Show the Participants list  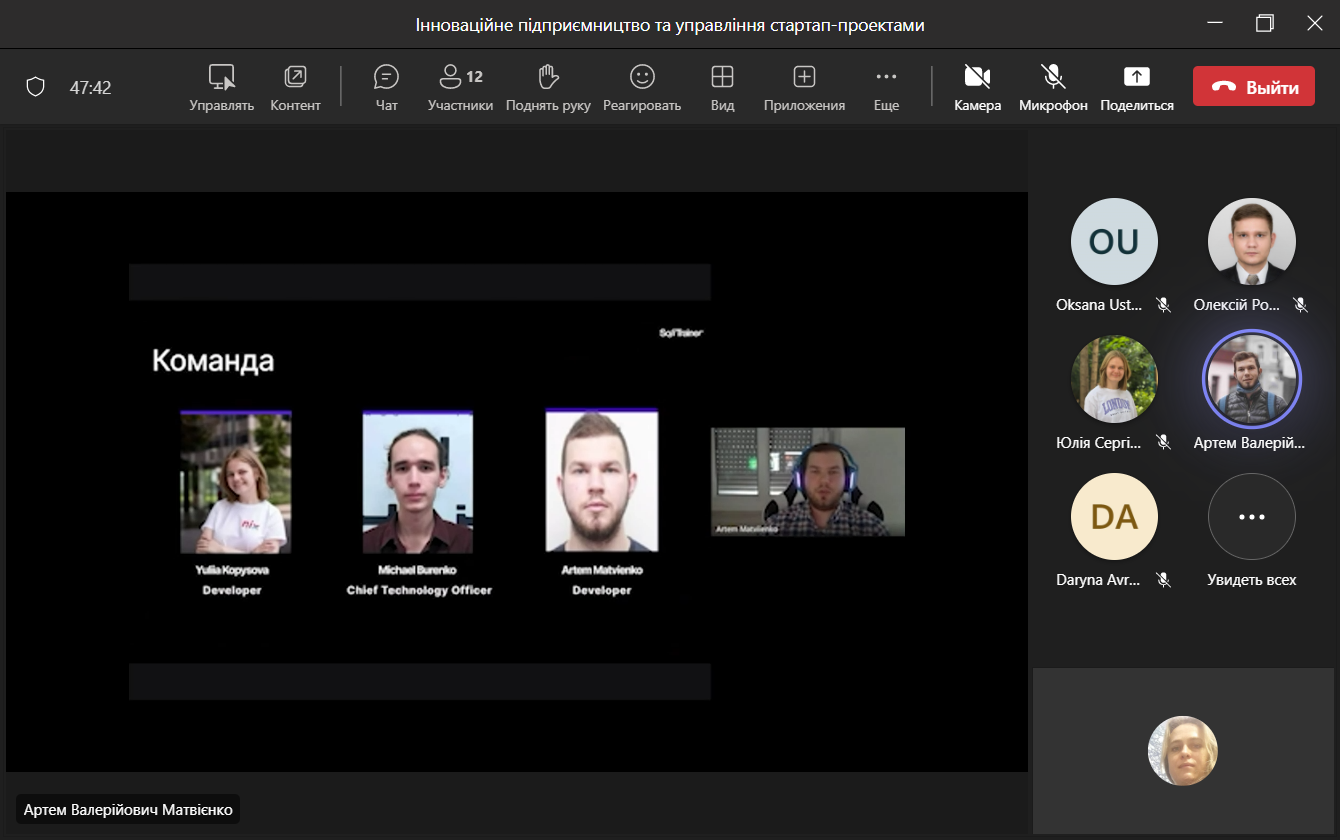460,87
